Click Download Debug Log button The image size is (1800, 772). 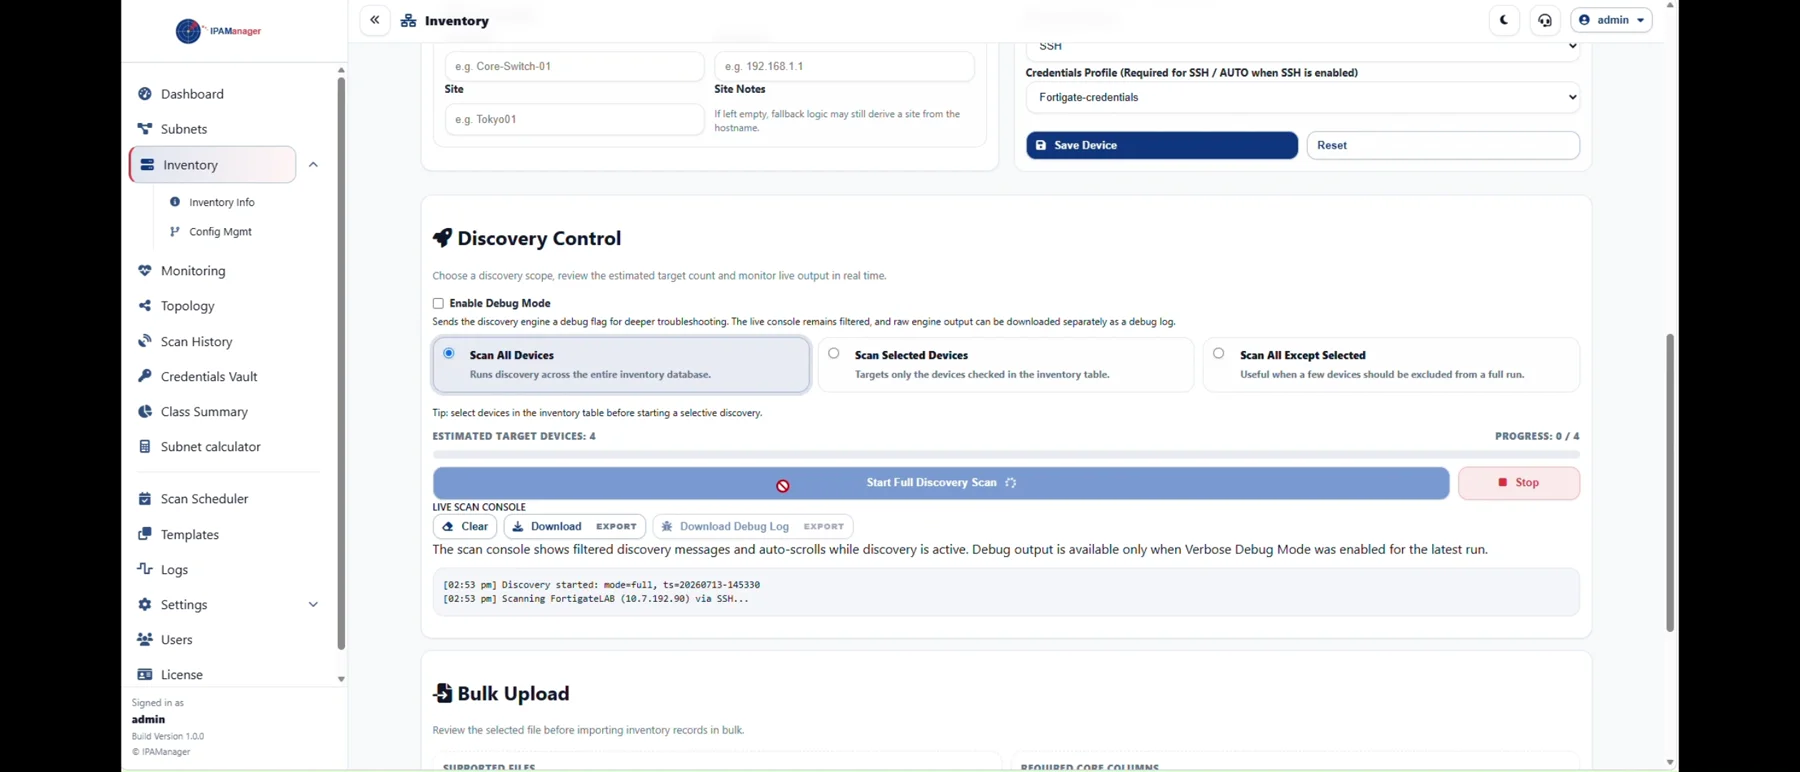[x=753, y=526]
